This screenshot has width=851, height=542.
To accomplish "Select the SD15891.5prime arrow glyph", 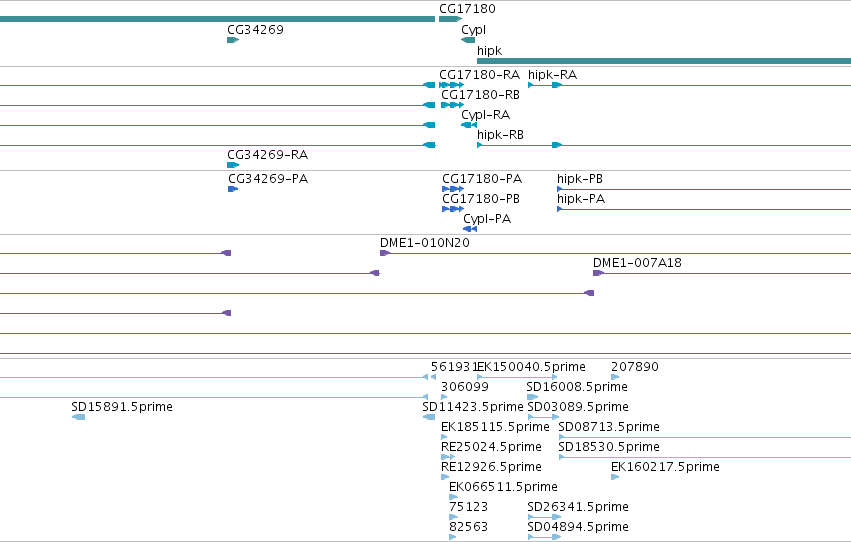I will [78, 417].
